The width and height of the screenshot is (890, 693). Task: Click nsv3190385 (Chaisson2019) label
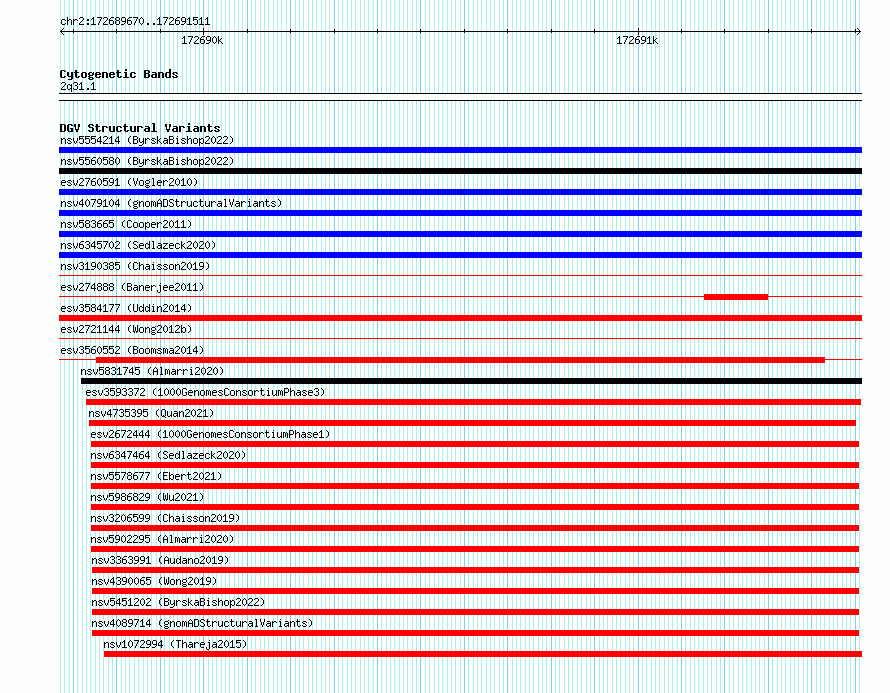point(135,266)
